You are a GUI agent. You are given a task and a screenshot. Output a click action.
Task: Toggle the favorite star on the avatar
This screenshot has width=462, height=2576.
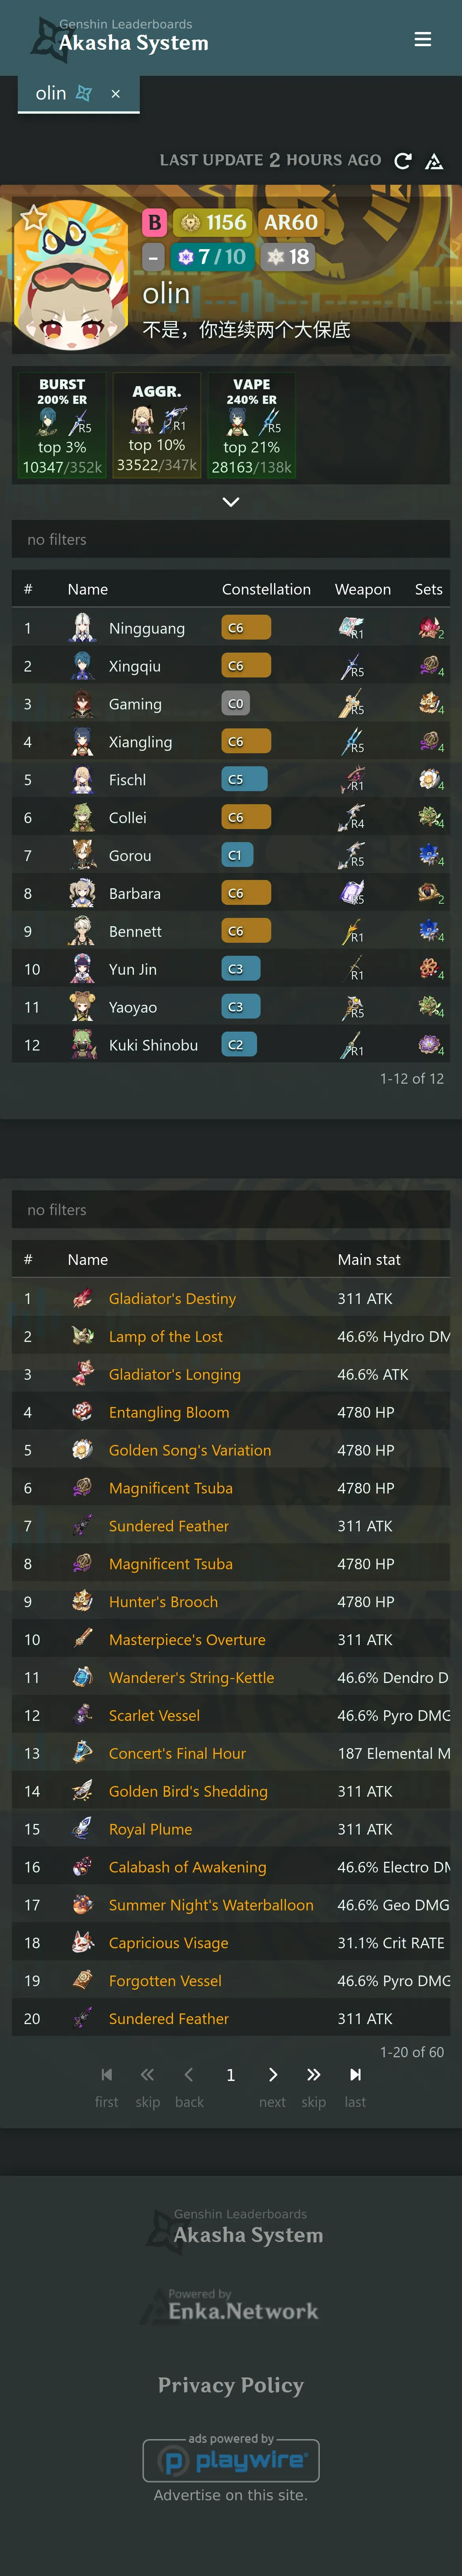pyautogui.click(x=34, y=217)
